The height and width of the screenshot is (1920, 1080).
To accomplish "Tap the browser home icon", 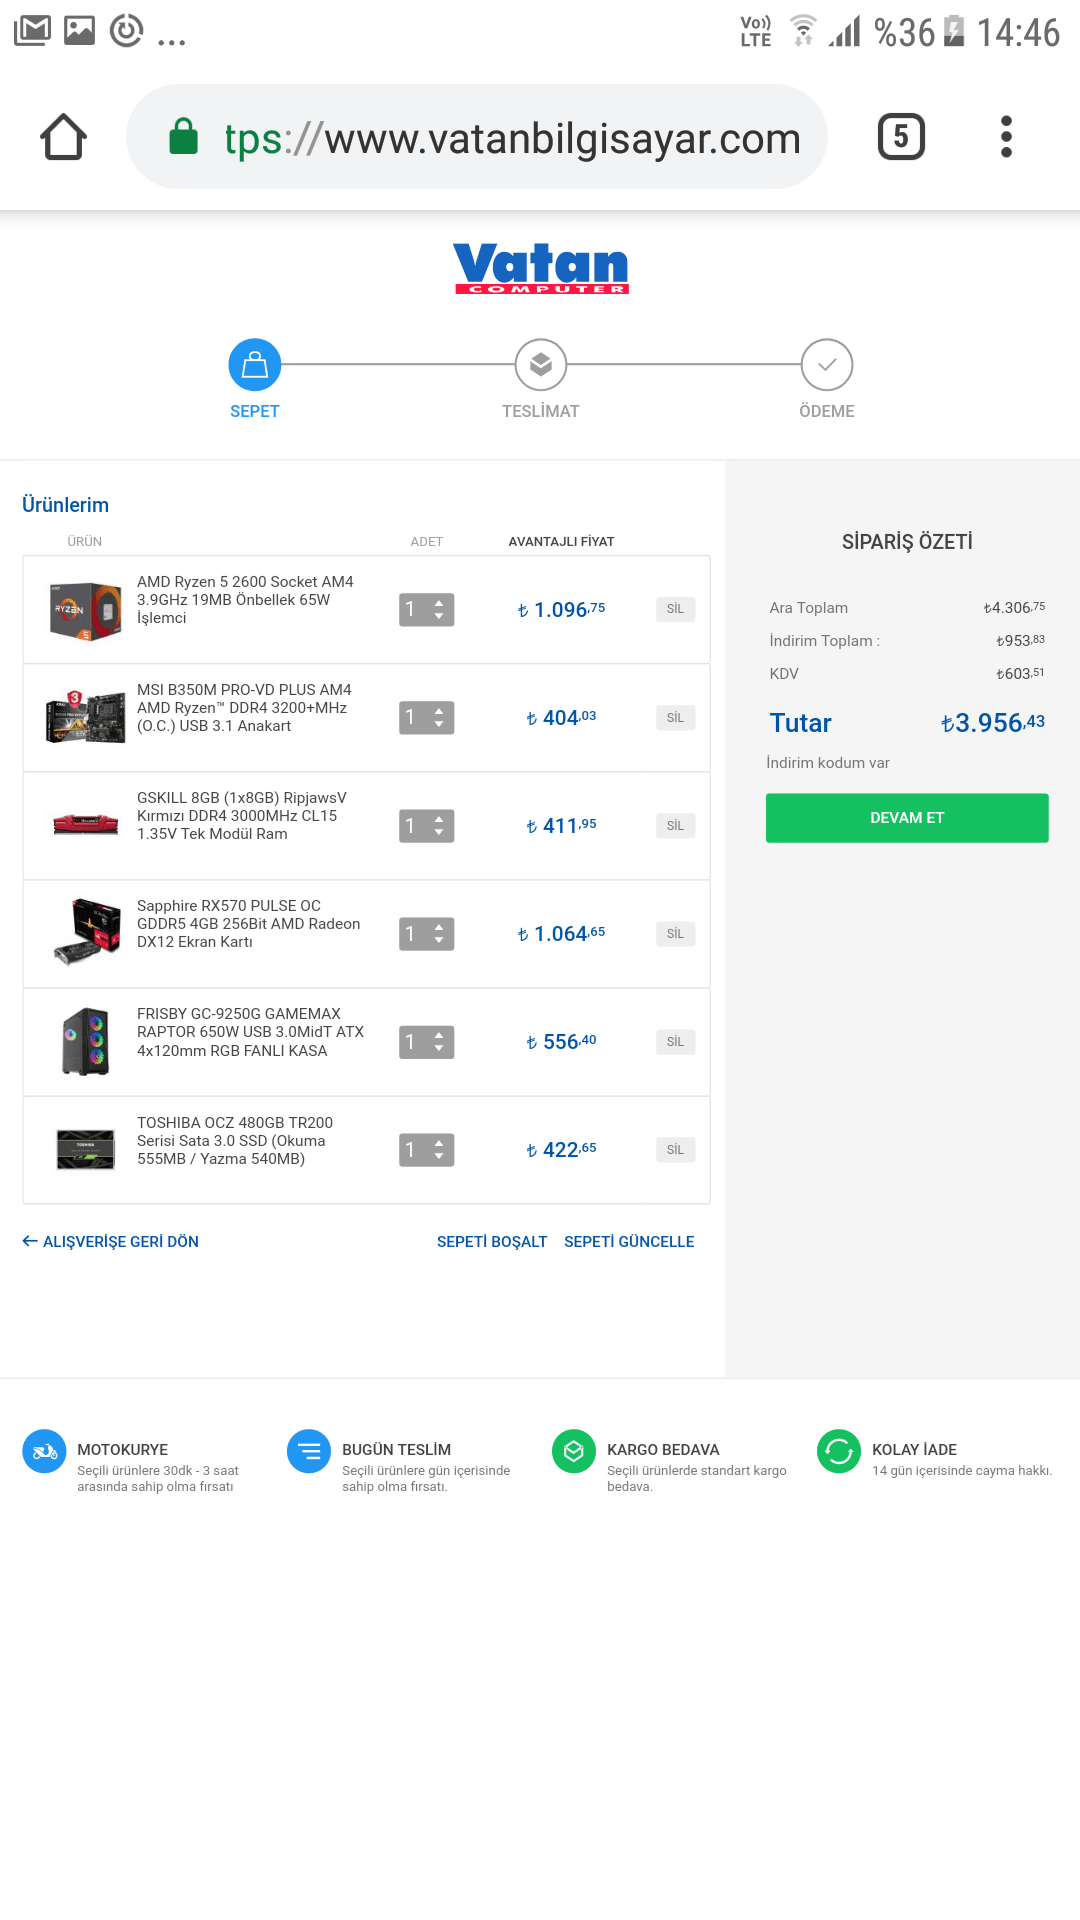I will [63, 137].
